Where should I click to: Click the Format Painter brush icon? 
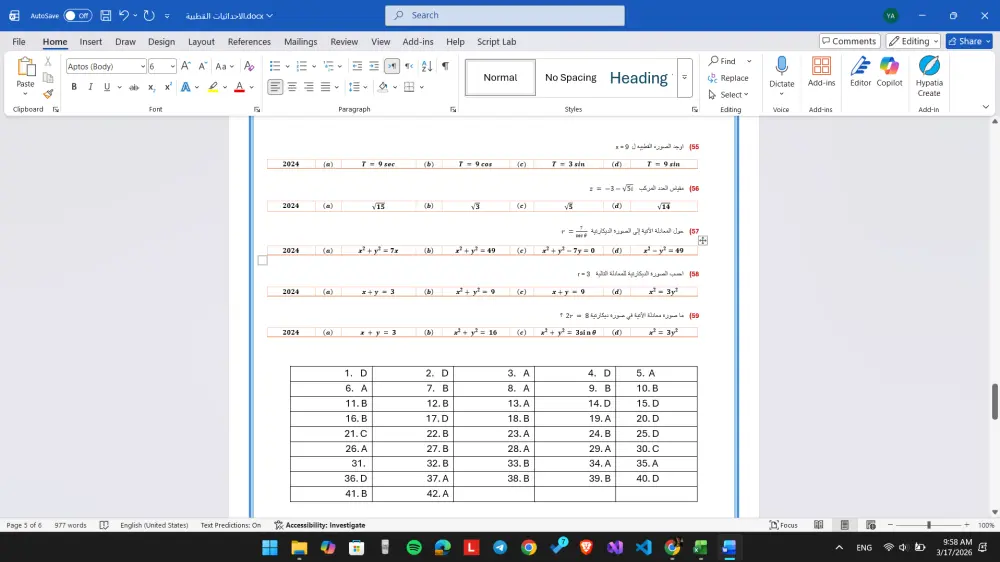coord(48,94)
